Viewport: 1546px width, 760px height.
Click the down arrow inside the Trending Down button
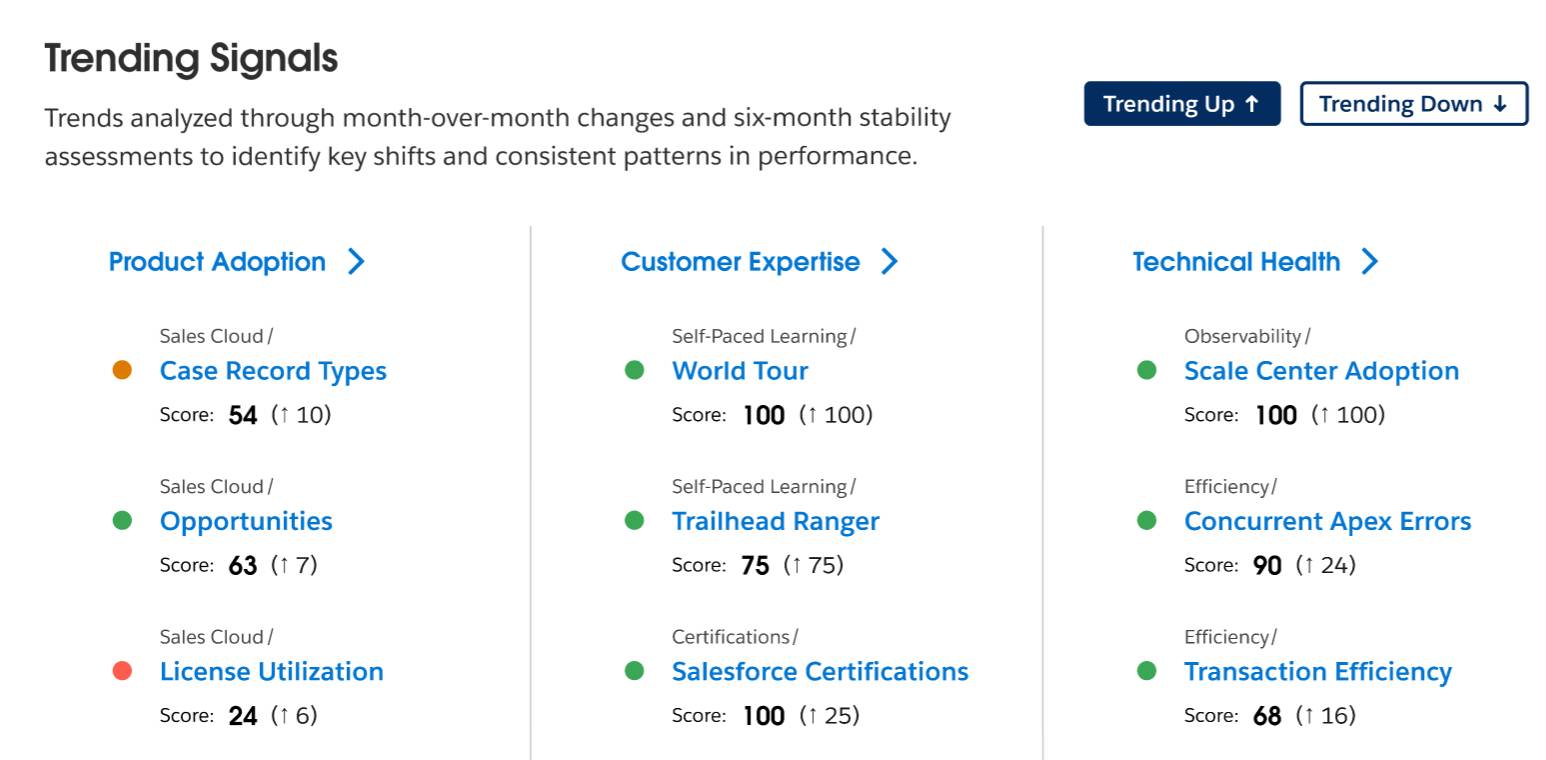(1497, 103)
